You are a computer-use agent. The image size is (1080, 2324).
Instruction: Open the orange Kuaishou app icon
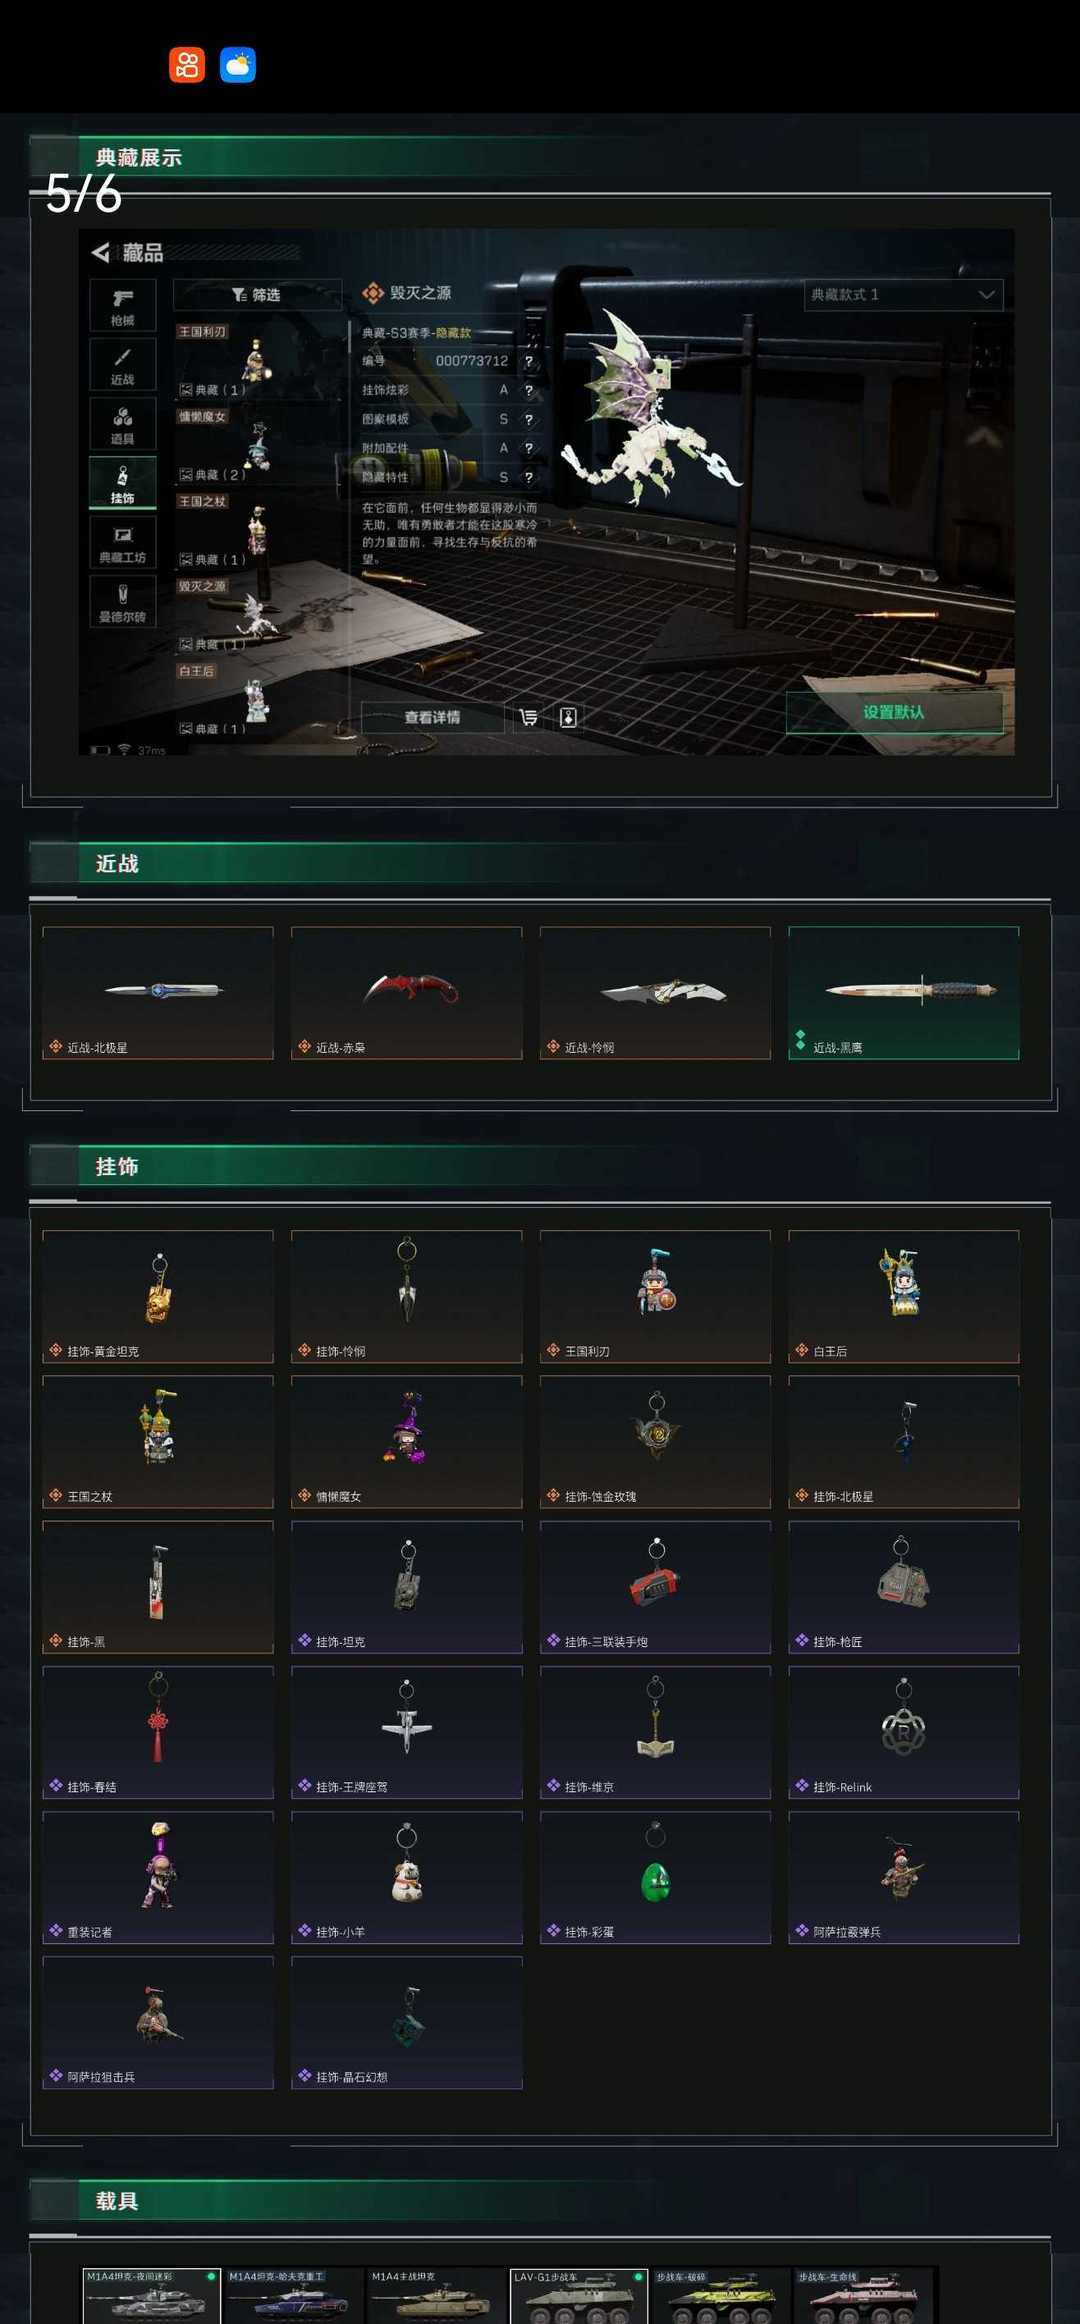(187, 65)
